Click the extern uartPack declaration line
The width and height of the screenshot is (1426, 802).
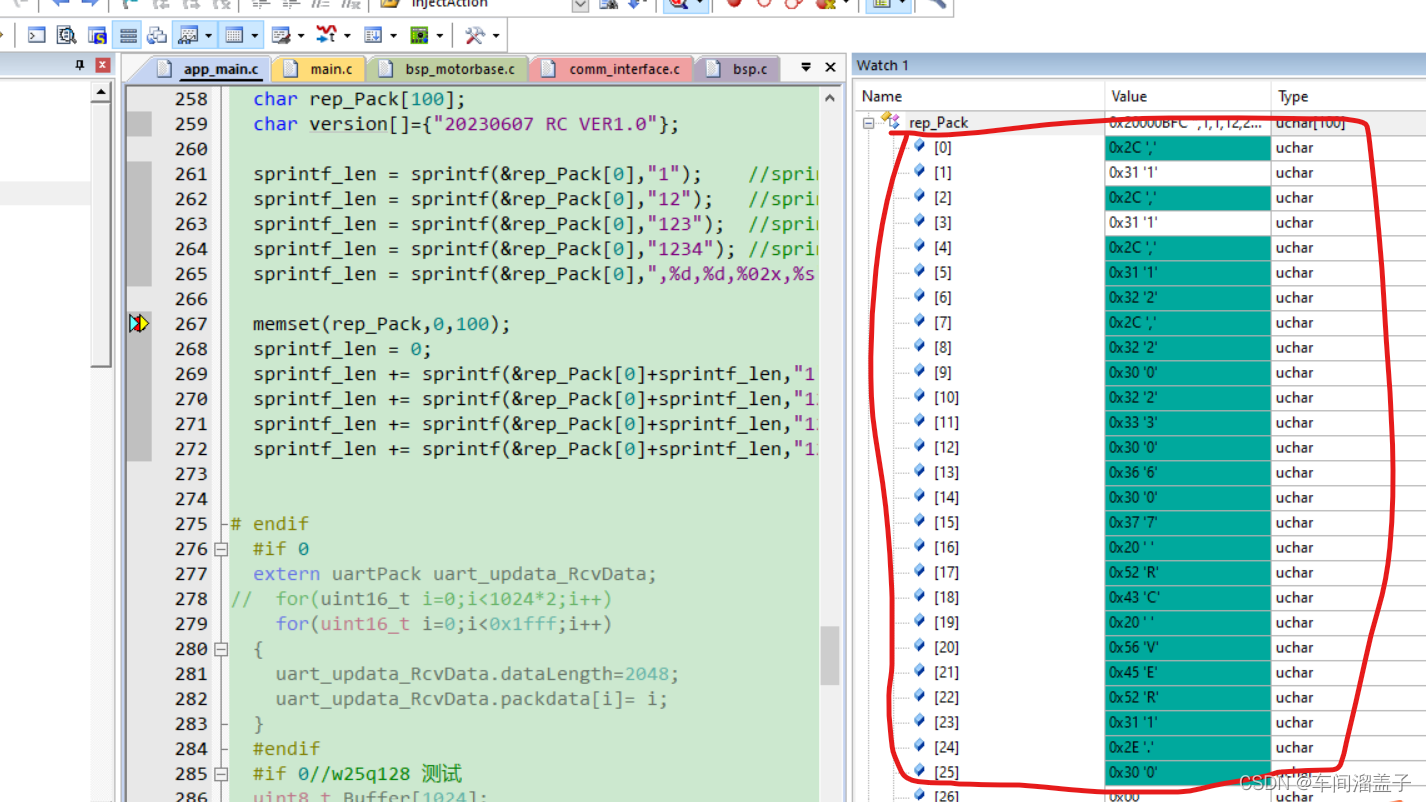point(455,574)
